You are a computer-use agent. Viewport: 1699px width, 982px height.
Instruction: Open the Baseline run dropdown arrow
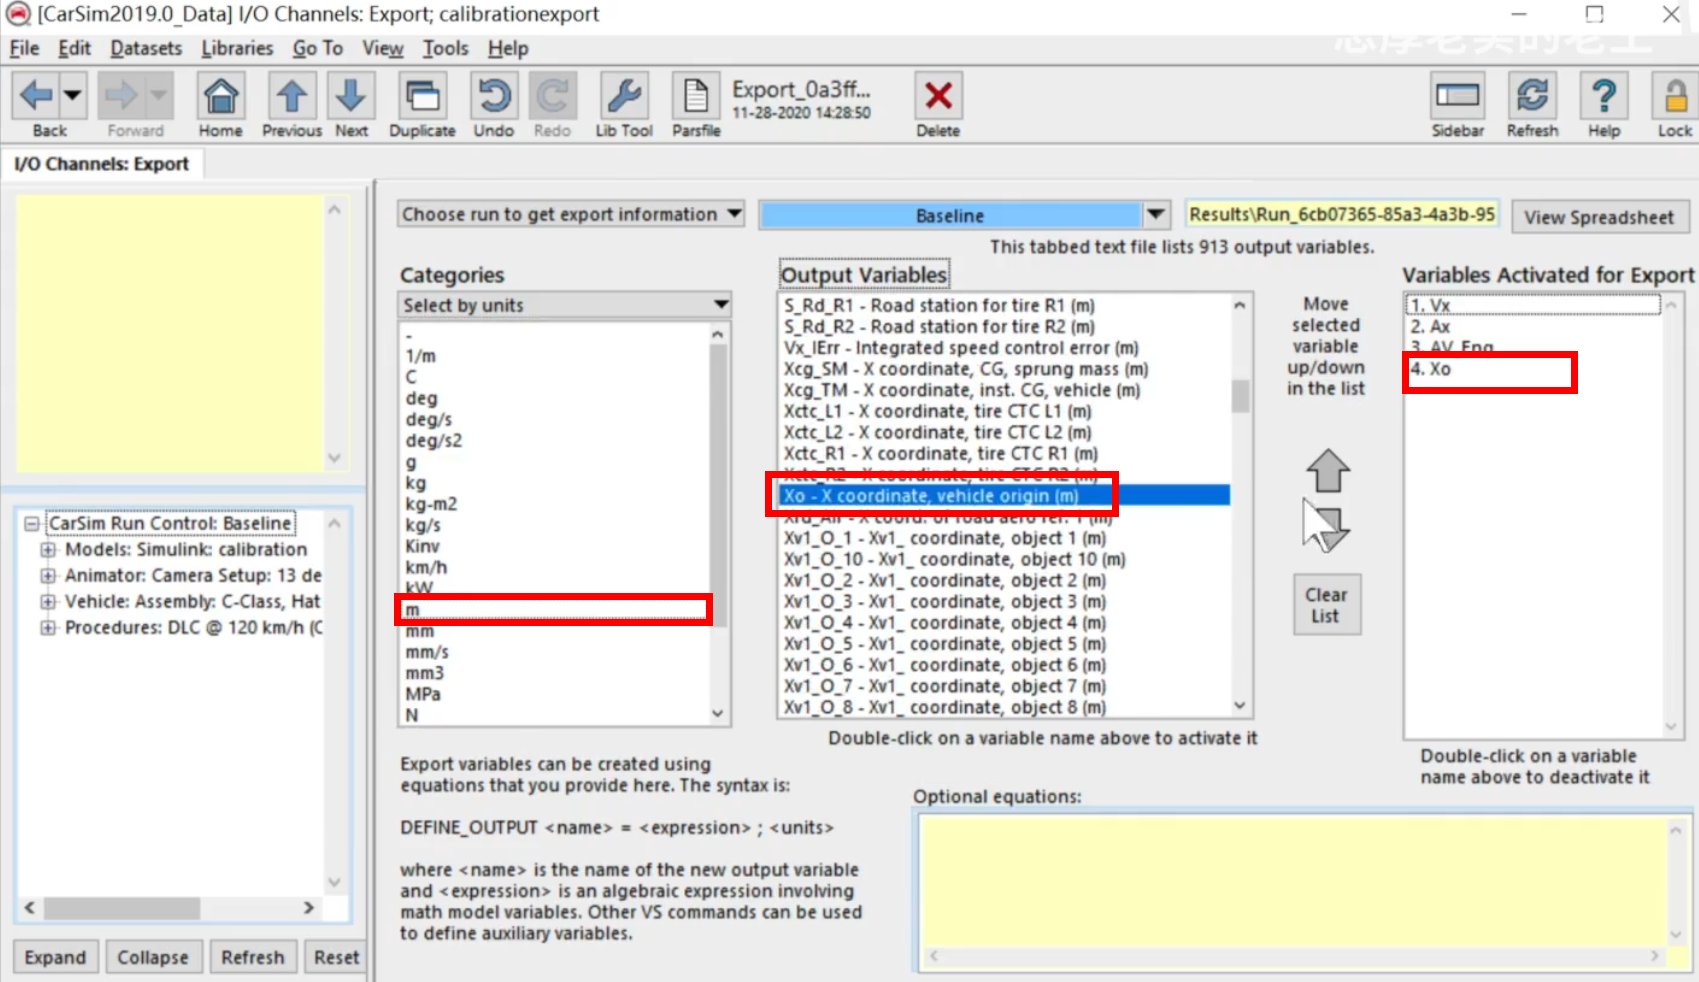point(1156,215)
